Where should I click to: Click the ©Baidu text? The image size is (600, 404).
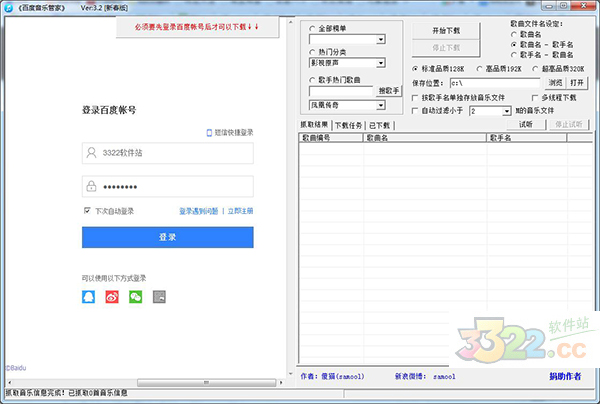pyautogui.click(x=16, y=368)
